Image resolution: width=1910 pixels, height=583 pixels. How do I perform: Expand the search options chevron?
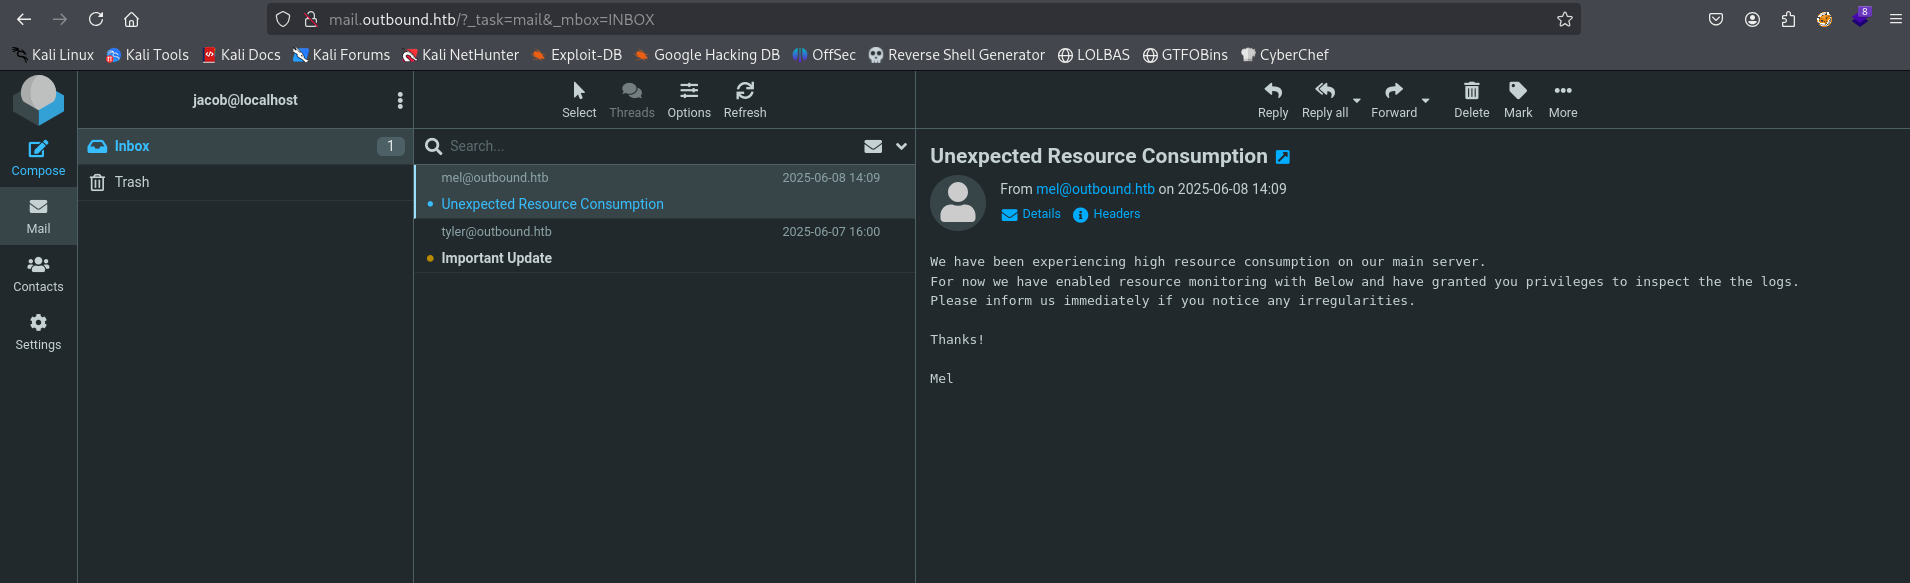pos(901,146)
